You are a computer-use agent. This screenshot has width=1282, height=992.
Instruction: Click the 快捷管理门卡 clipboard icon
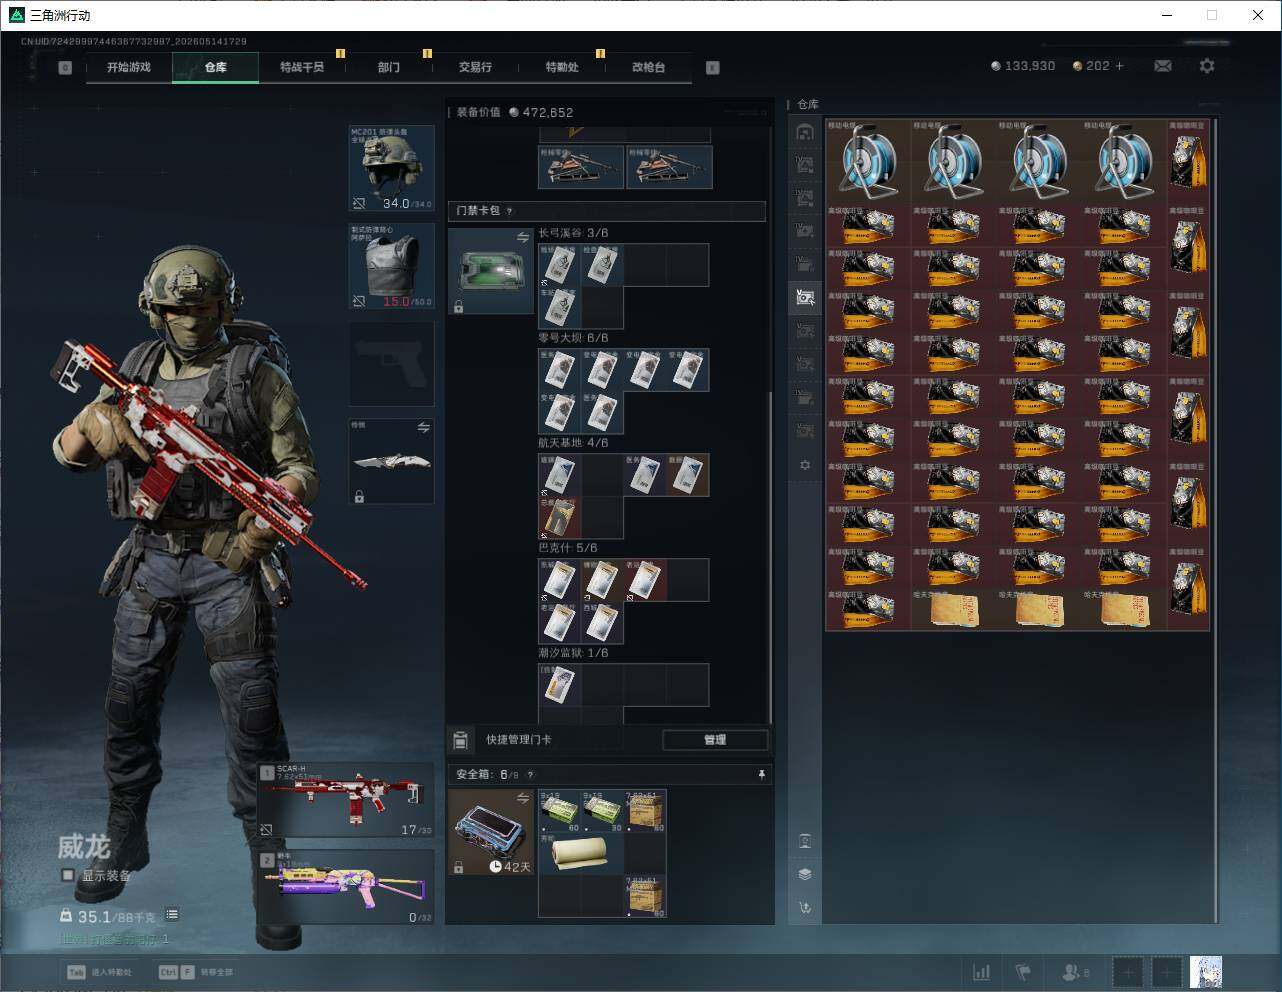point(460,740)
